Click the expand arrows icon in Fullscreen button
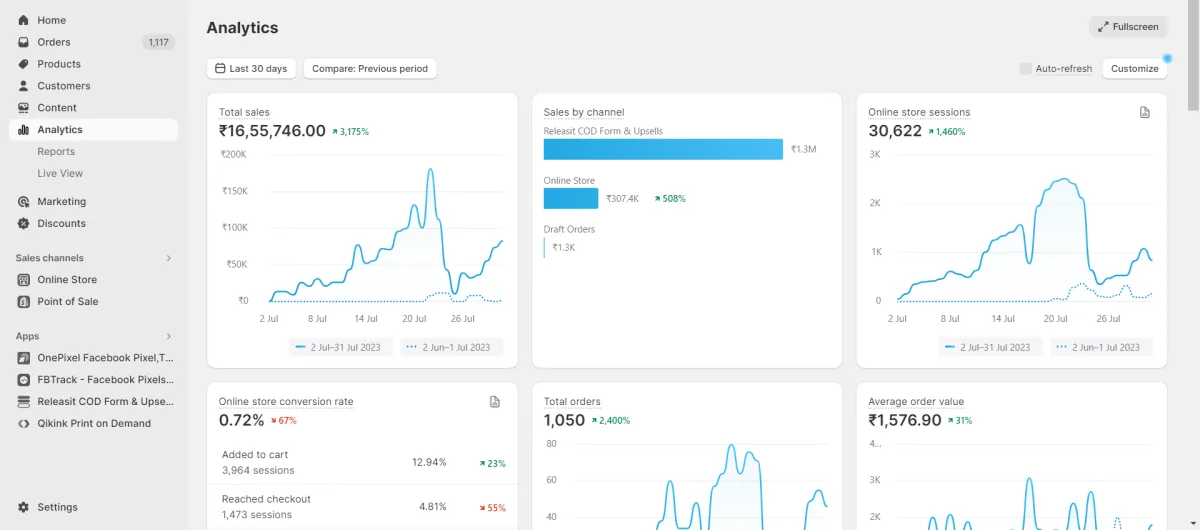The width and height of the screenshot is (1200, 530). click(1103, 27)
